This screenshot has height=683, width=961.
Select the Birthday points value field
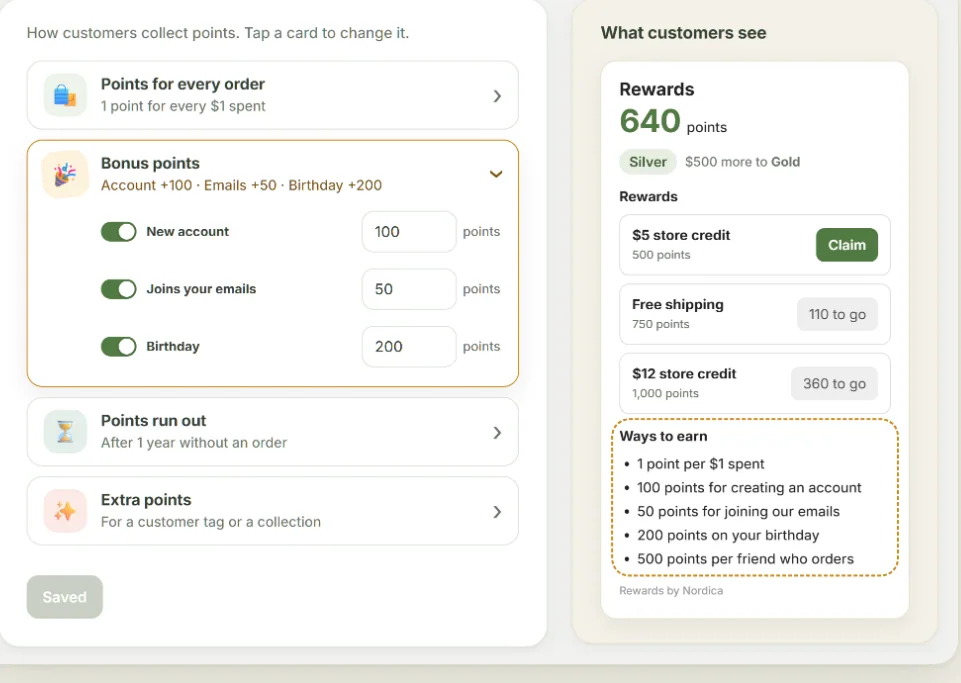click(x=409, y=346)
